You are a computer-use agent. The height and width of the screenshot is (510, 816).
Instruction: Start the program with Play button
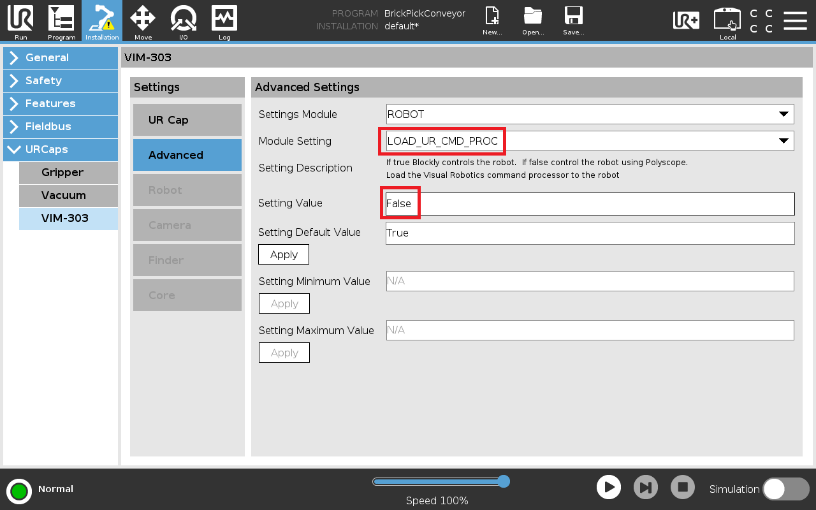(x=608, y=488)
